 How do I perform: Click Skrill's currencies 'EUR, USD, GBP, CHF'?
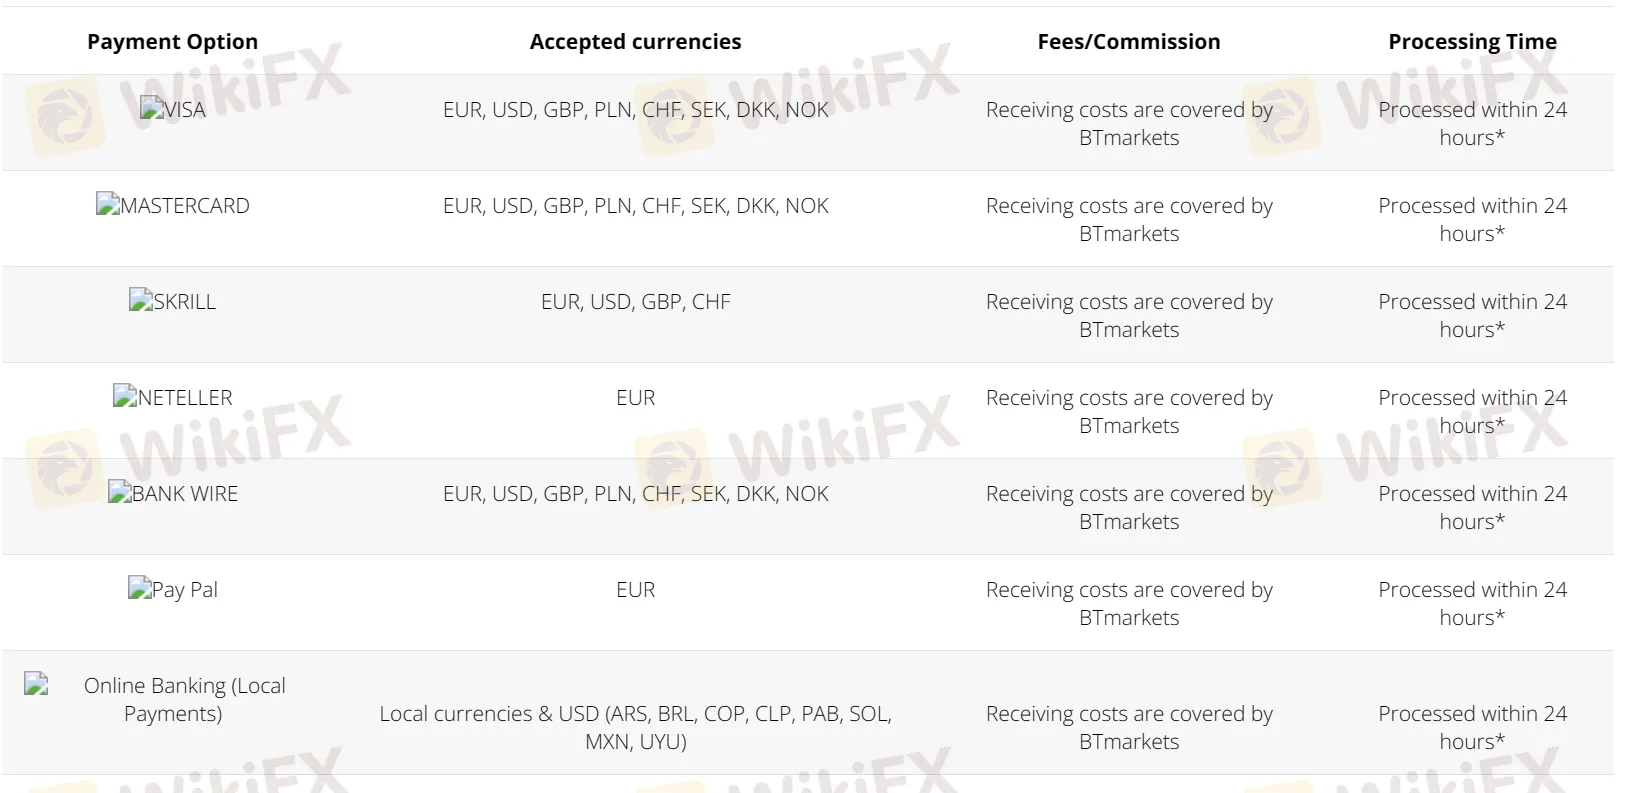click(x=635, y=302)
